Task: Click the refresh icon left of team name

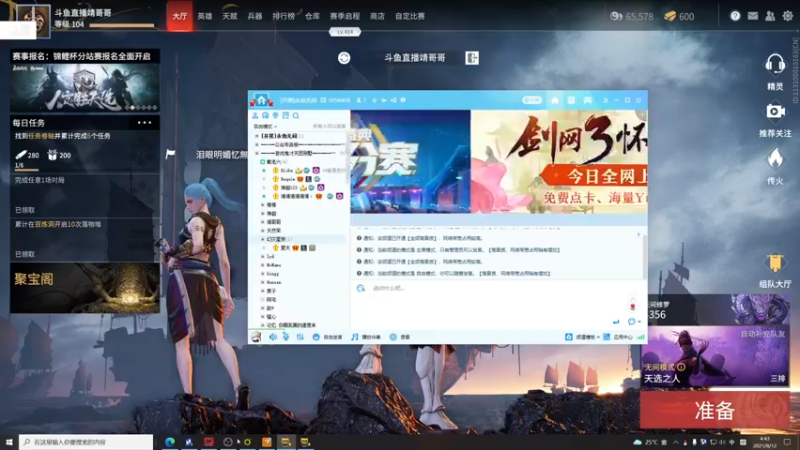Action: click(344, 58)
